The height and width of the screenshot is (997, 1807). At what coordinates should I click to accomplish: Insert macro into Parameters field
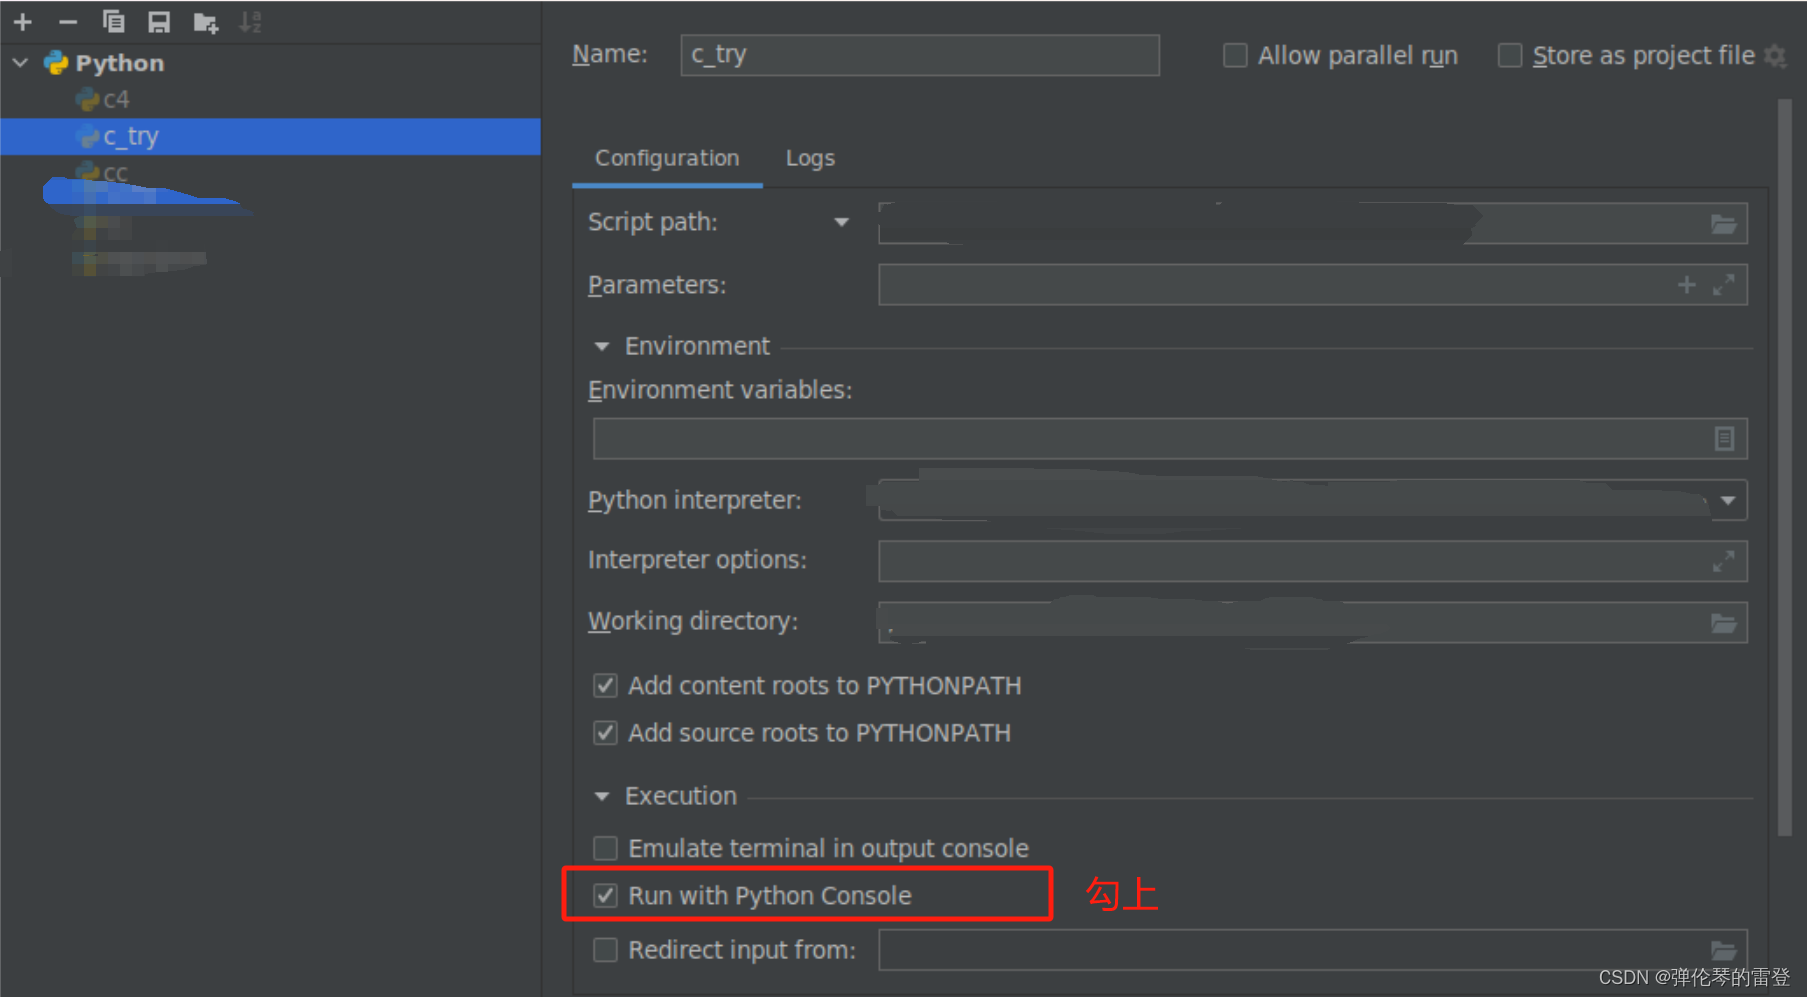coord(1686,285)
